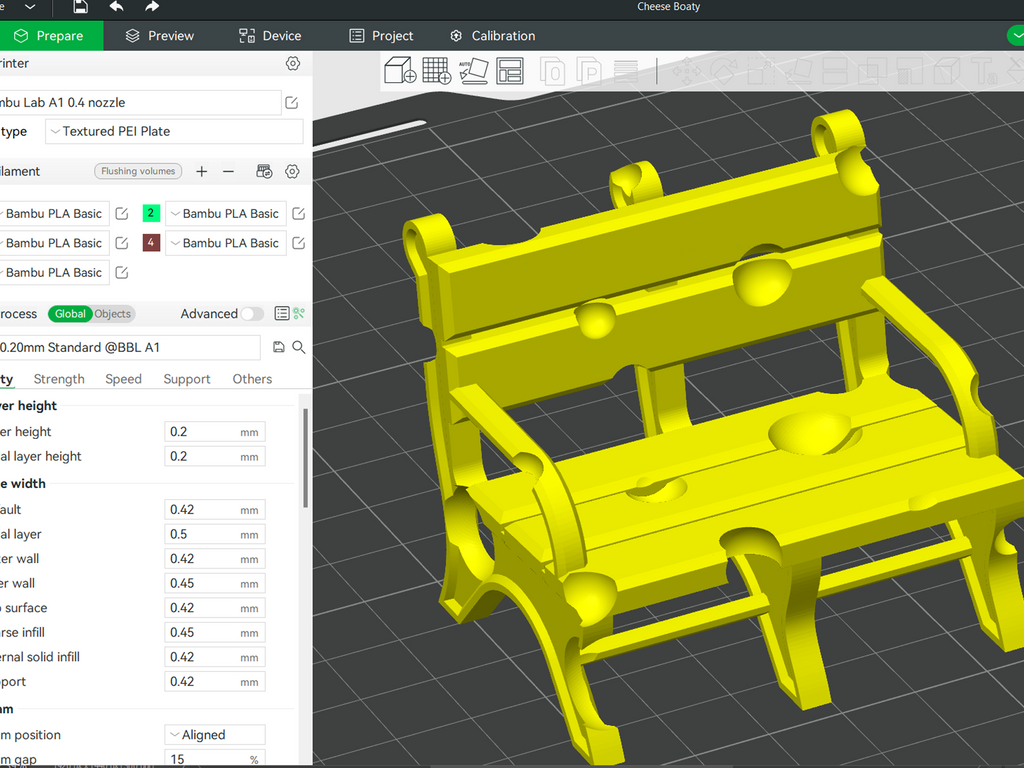Select the Global process mode
The image size is (1024, 768).
(x=70, y=314)
